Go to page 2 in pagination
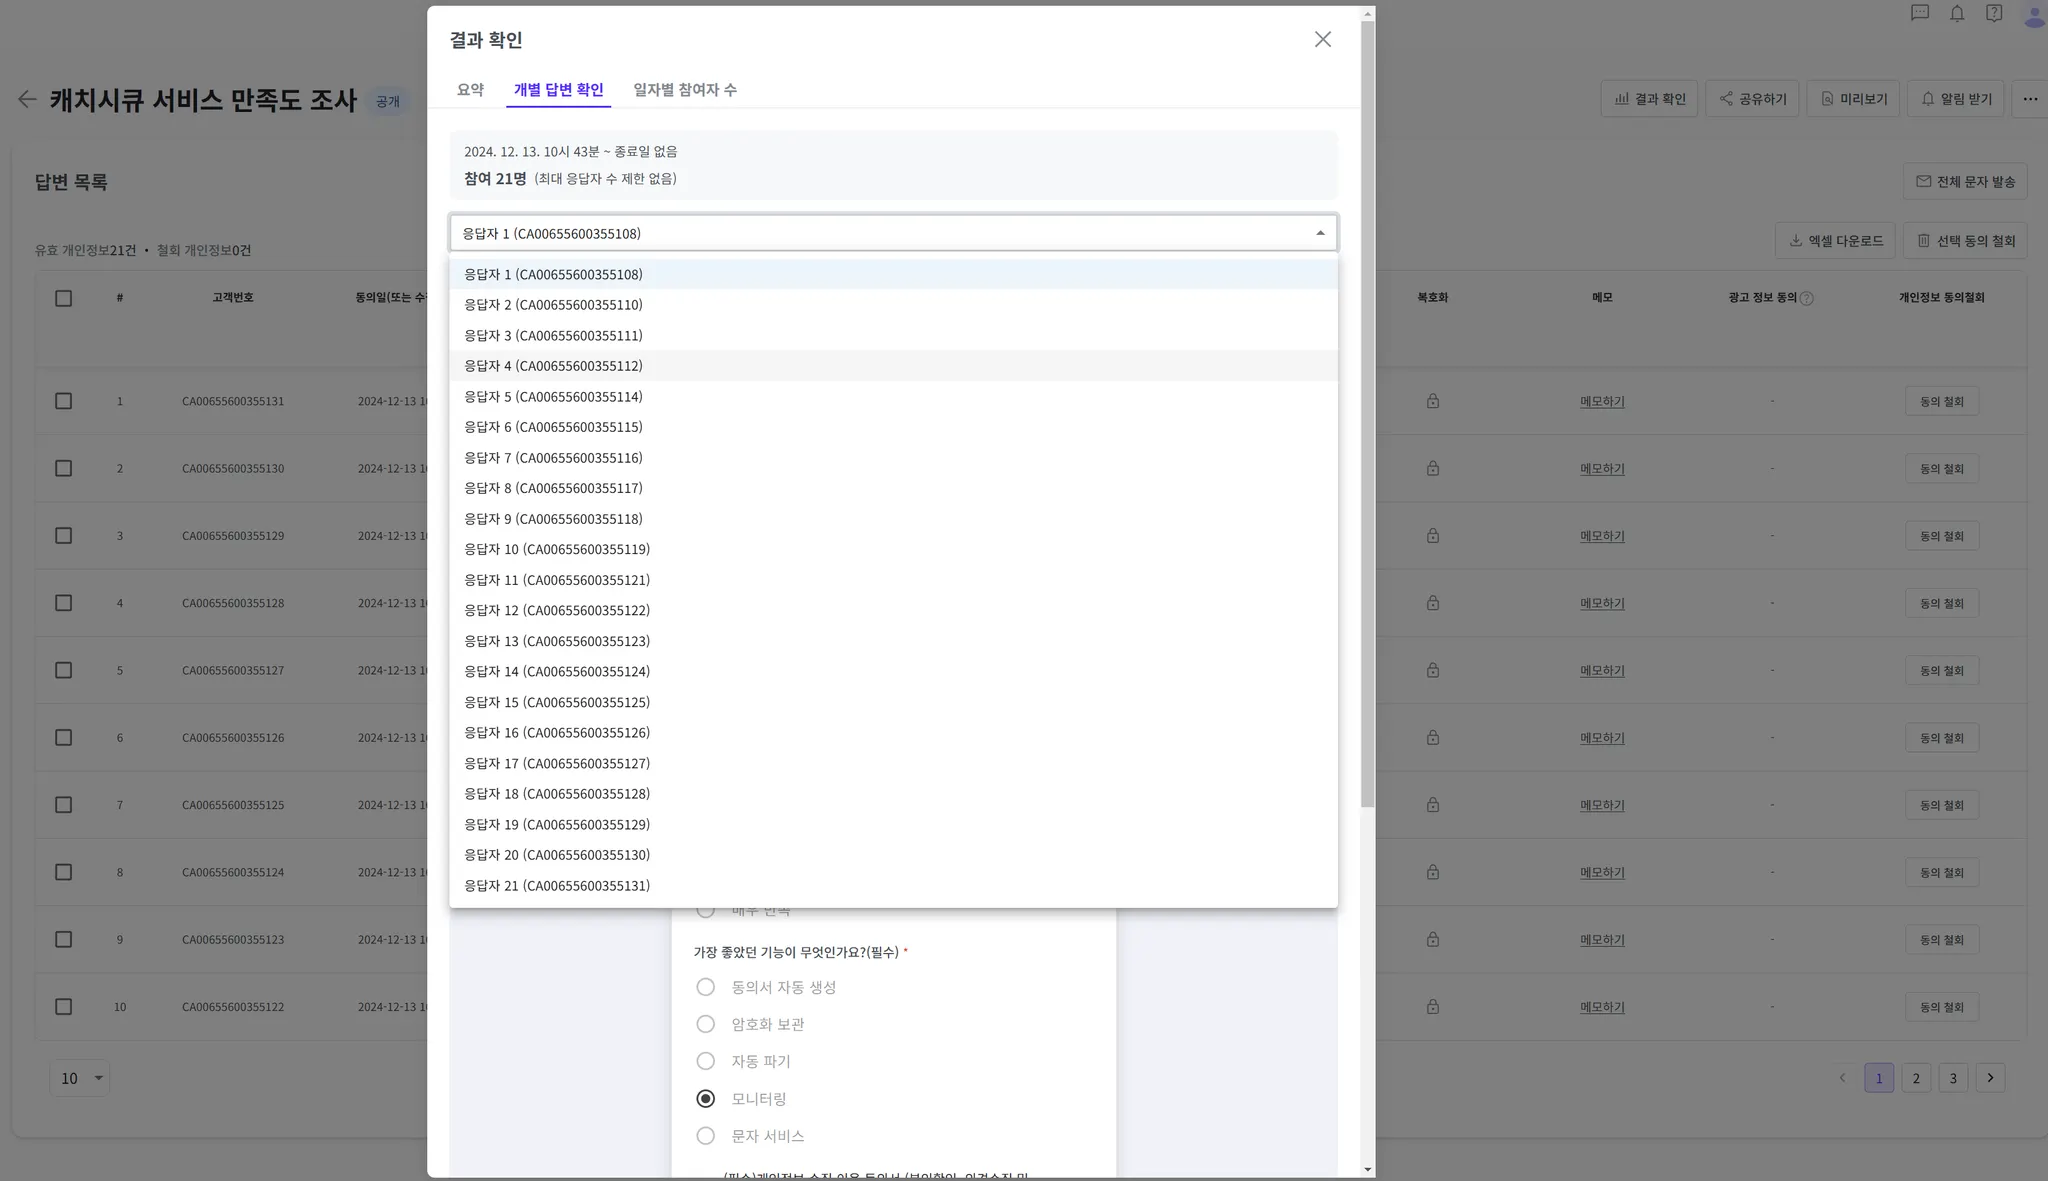Image resolution: width=2048 pixels, height=1181 pixels. [x=1915, y=1078]
